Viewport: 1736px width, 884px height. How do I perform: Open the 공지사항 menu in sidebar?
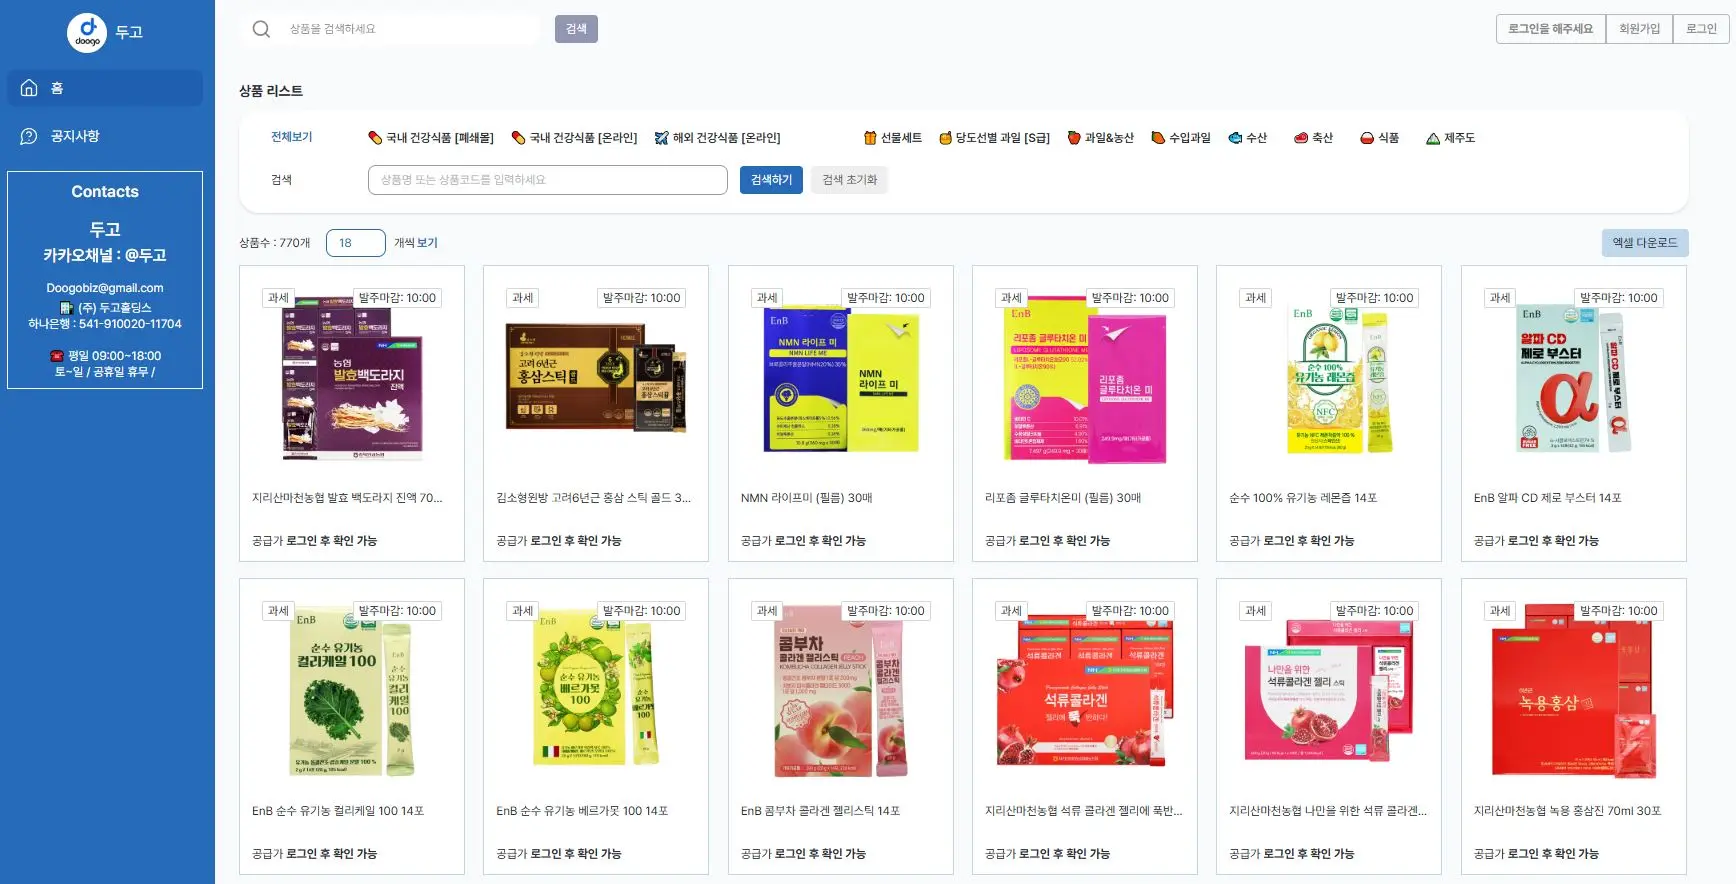coord(105,136)
